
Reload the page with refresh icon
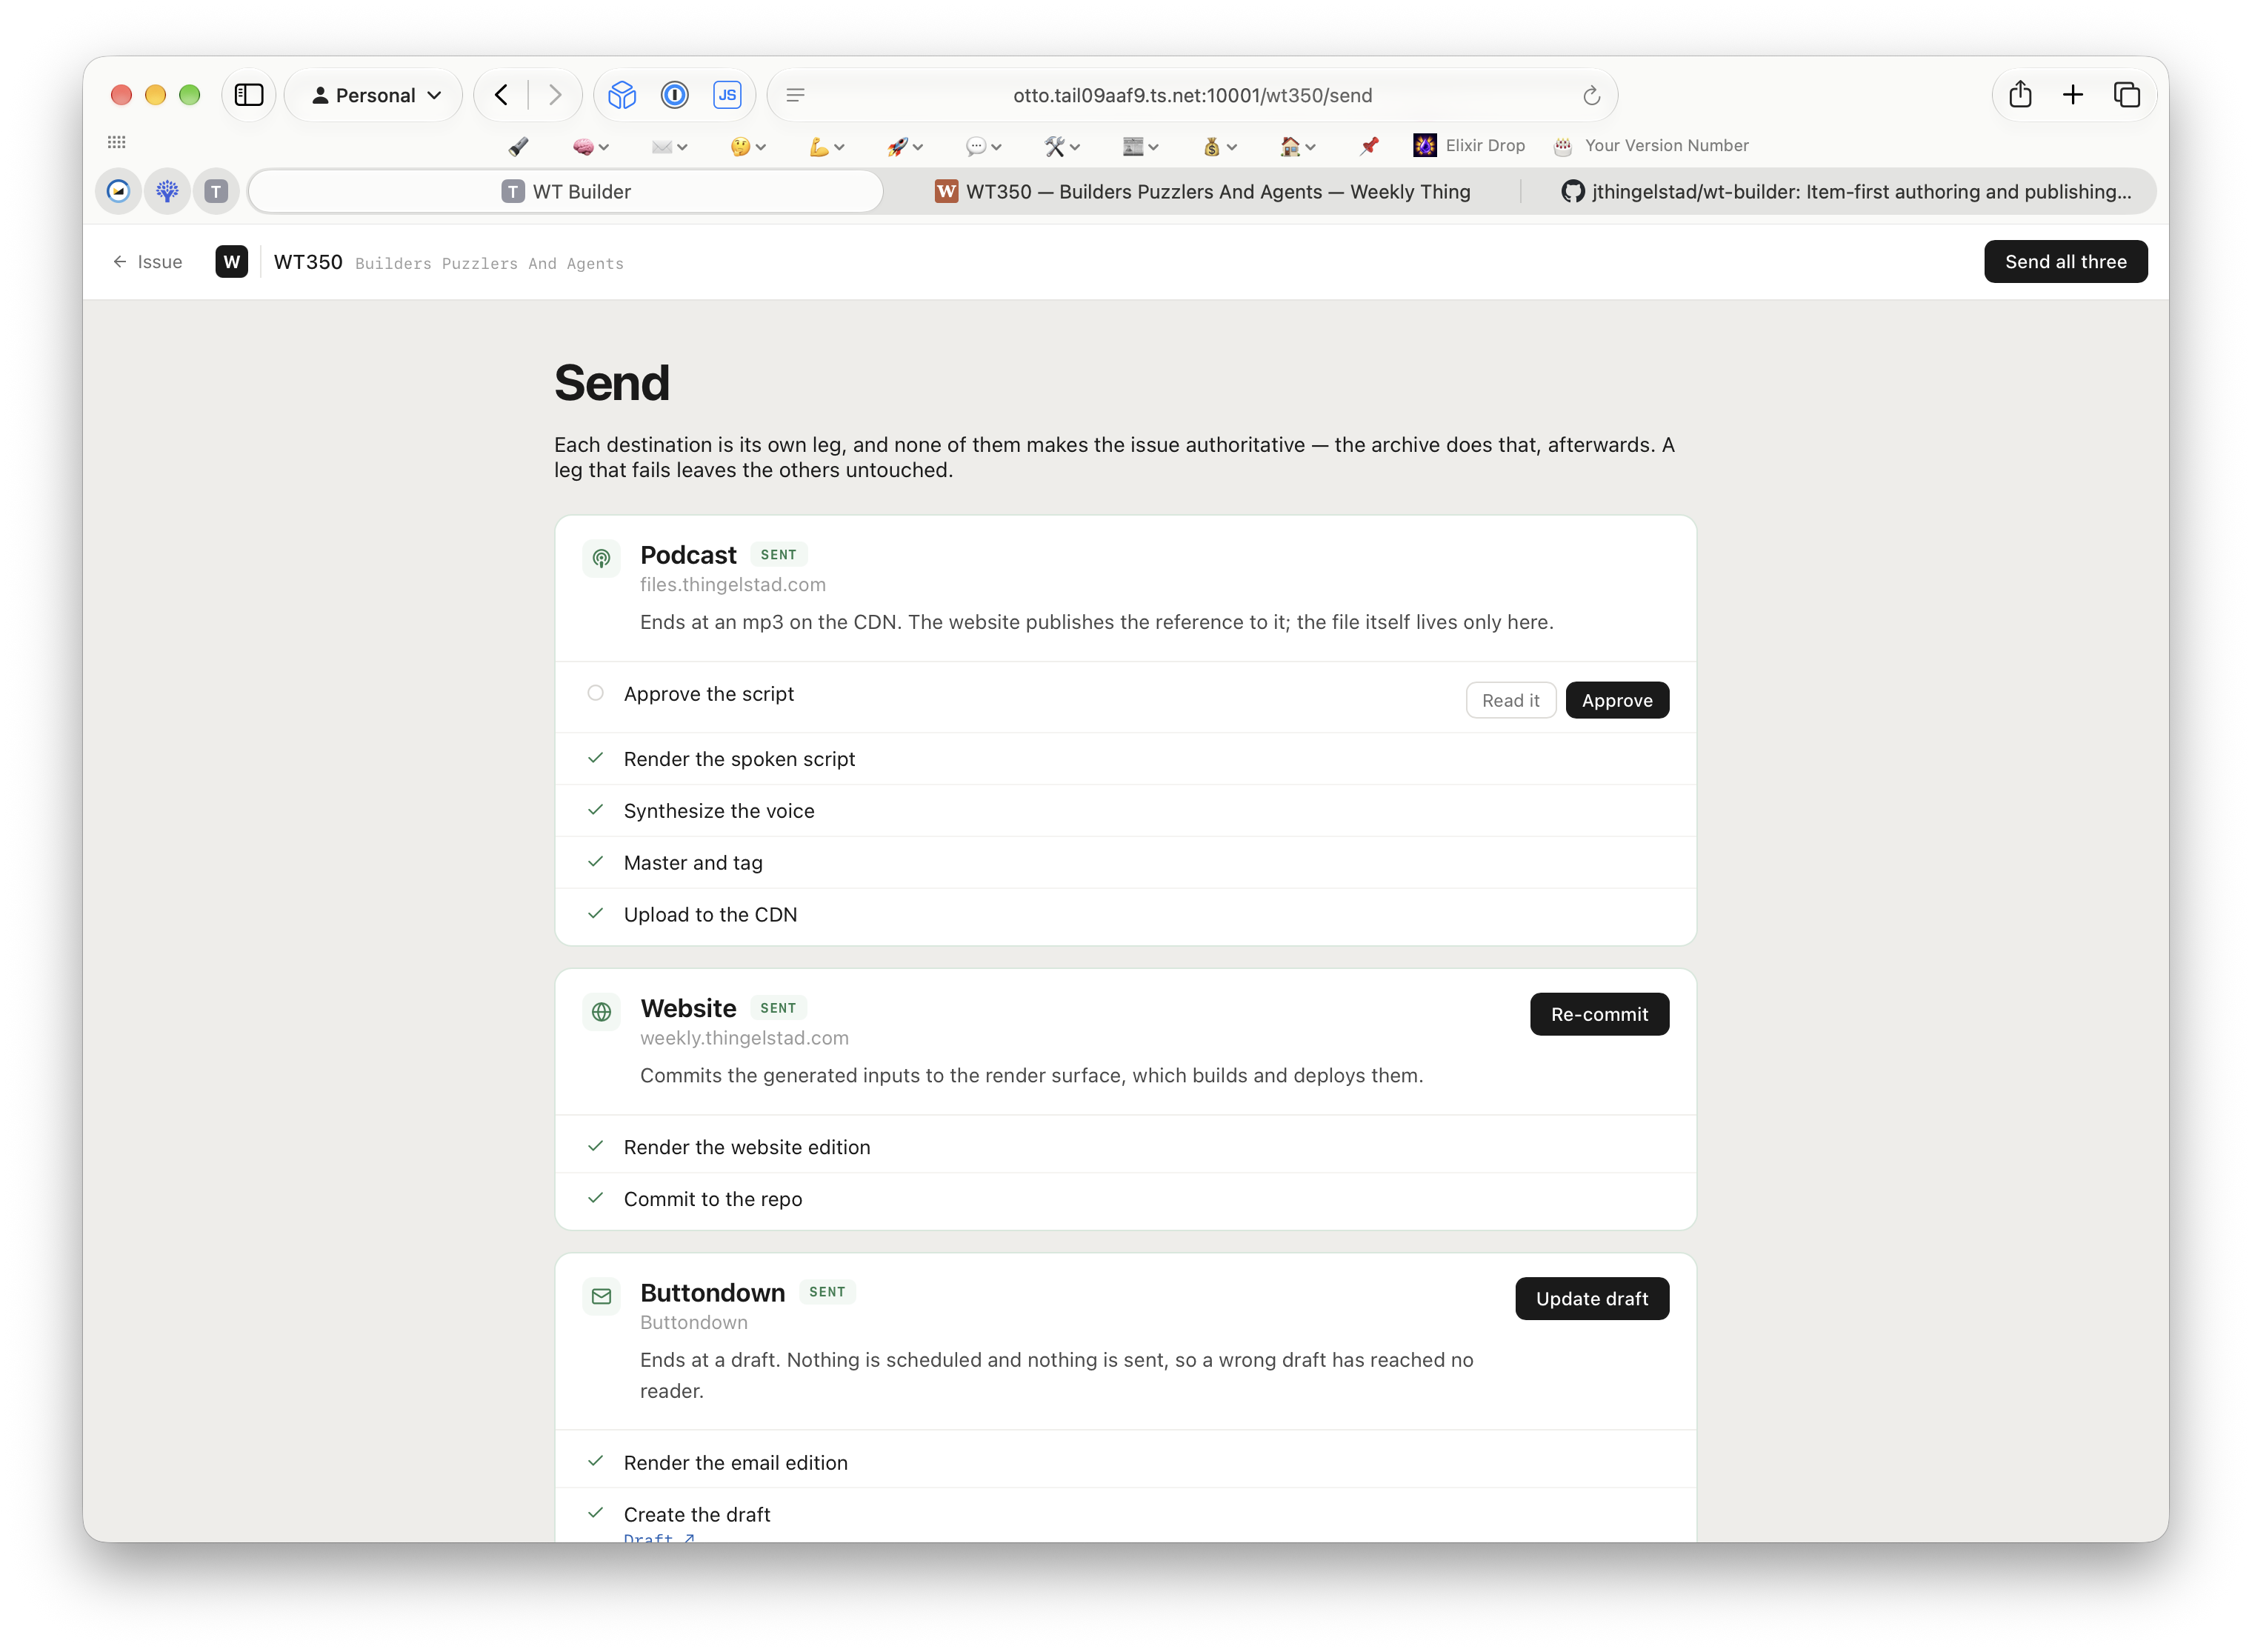click(x=1591, y=96)
